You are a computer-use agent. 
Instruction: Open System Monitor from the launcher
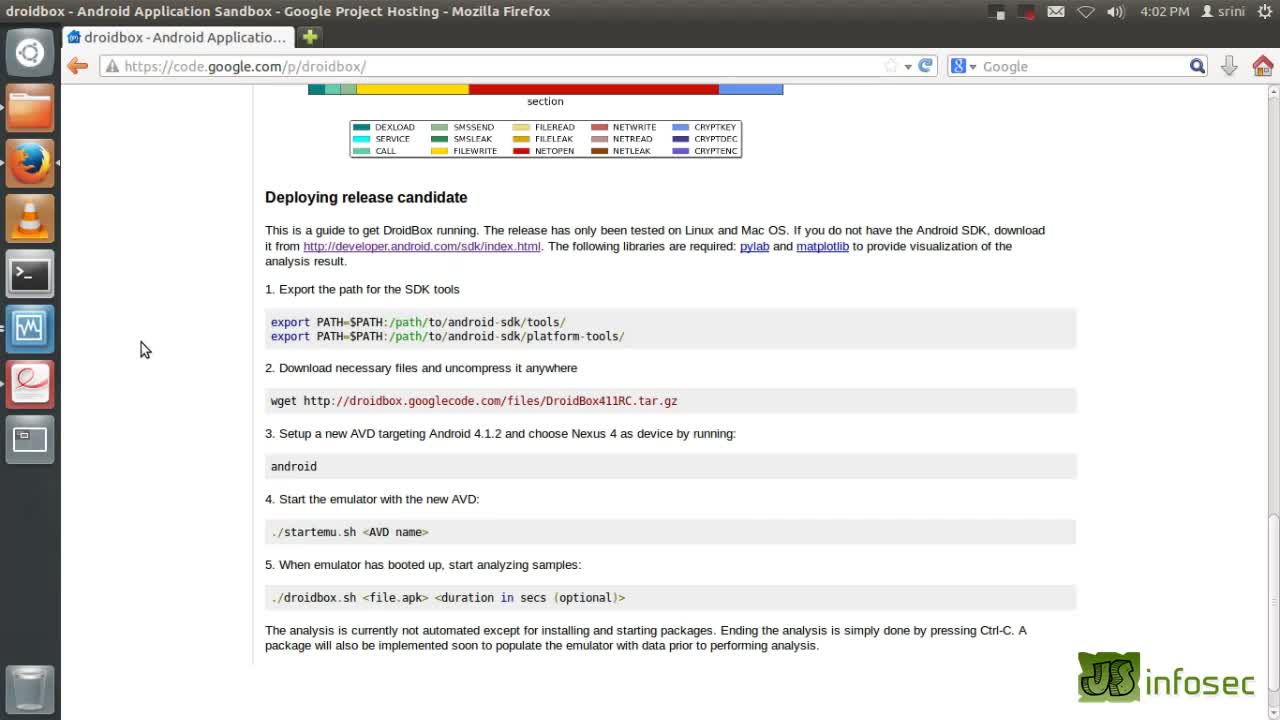point(30,328)
